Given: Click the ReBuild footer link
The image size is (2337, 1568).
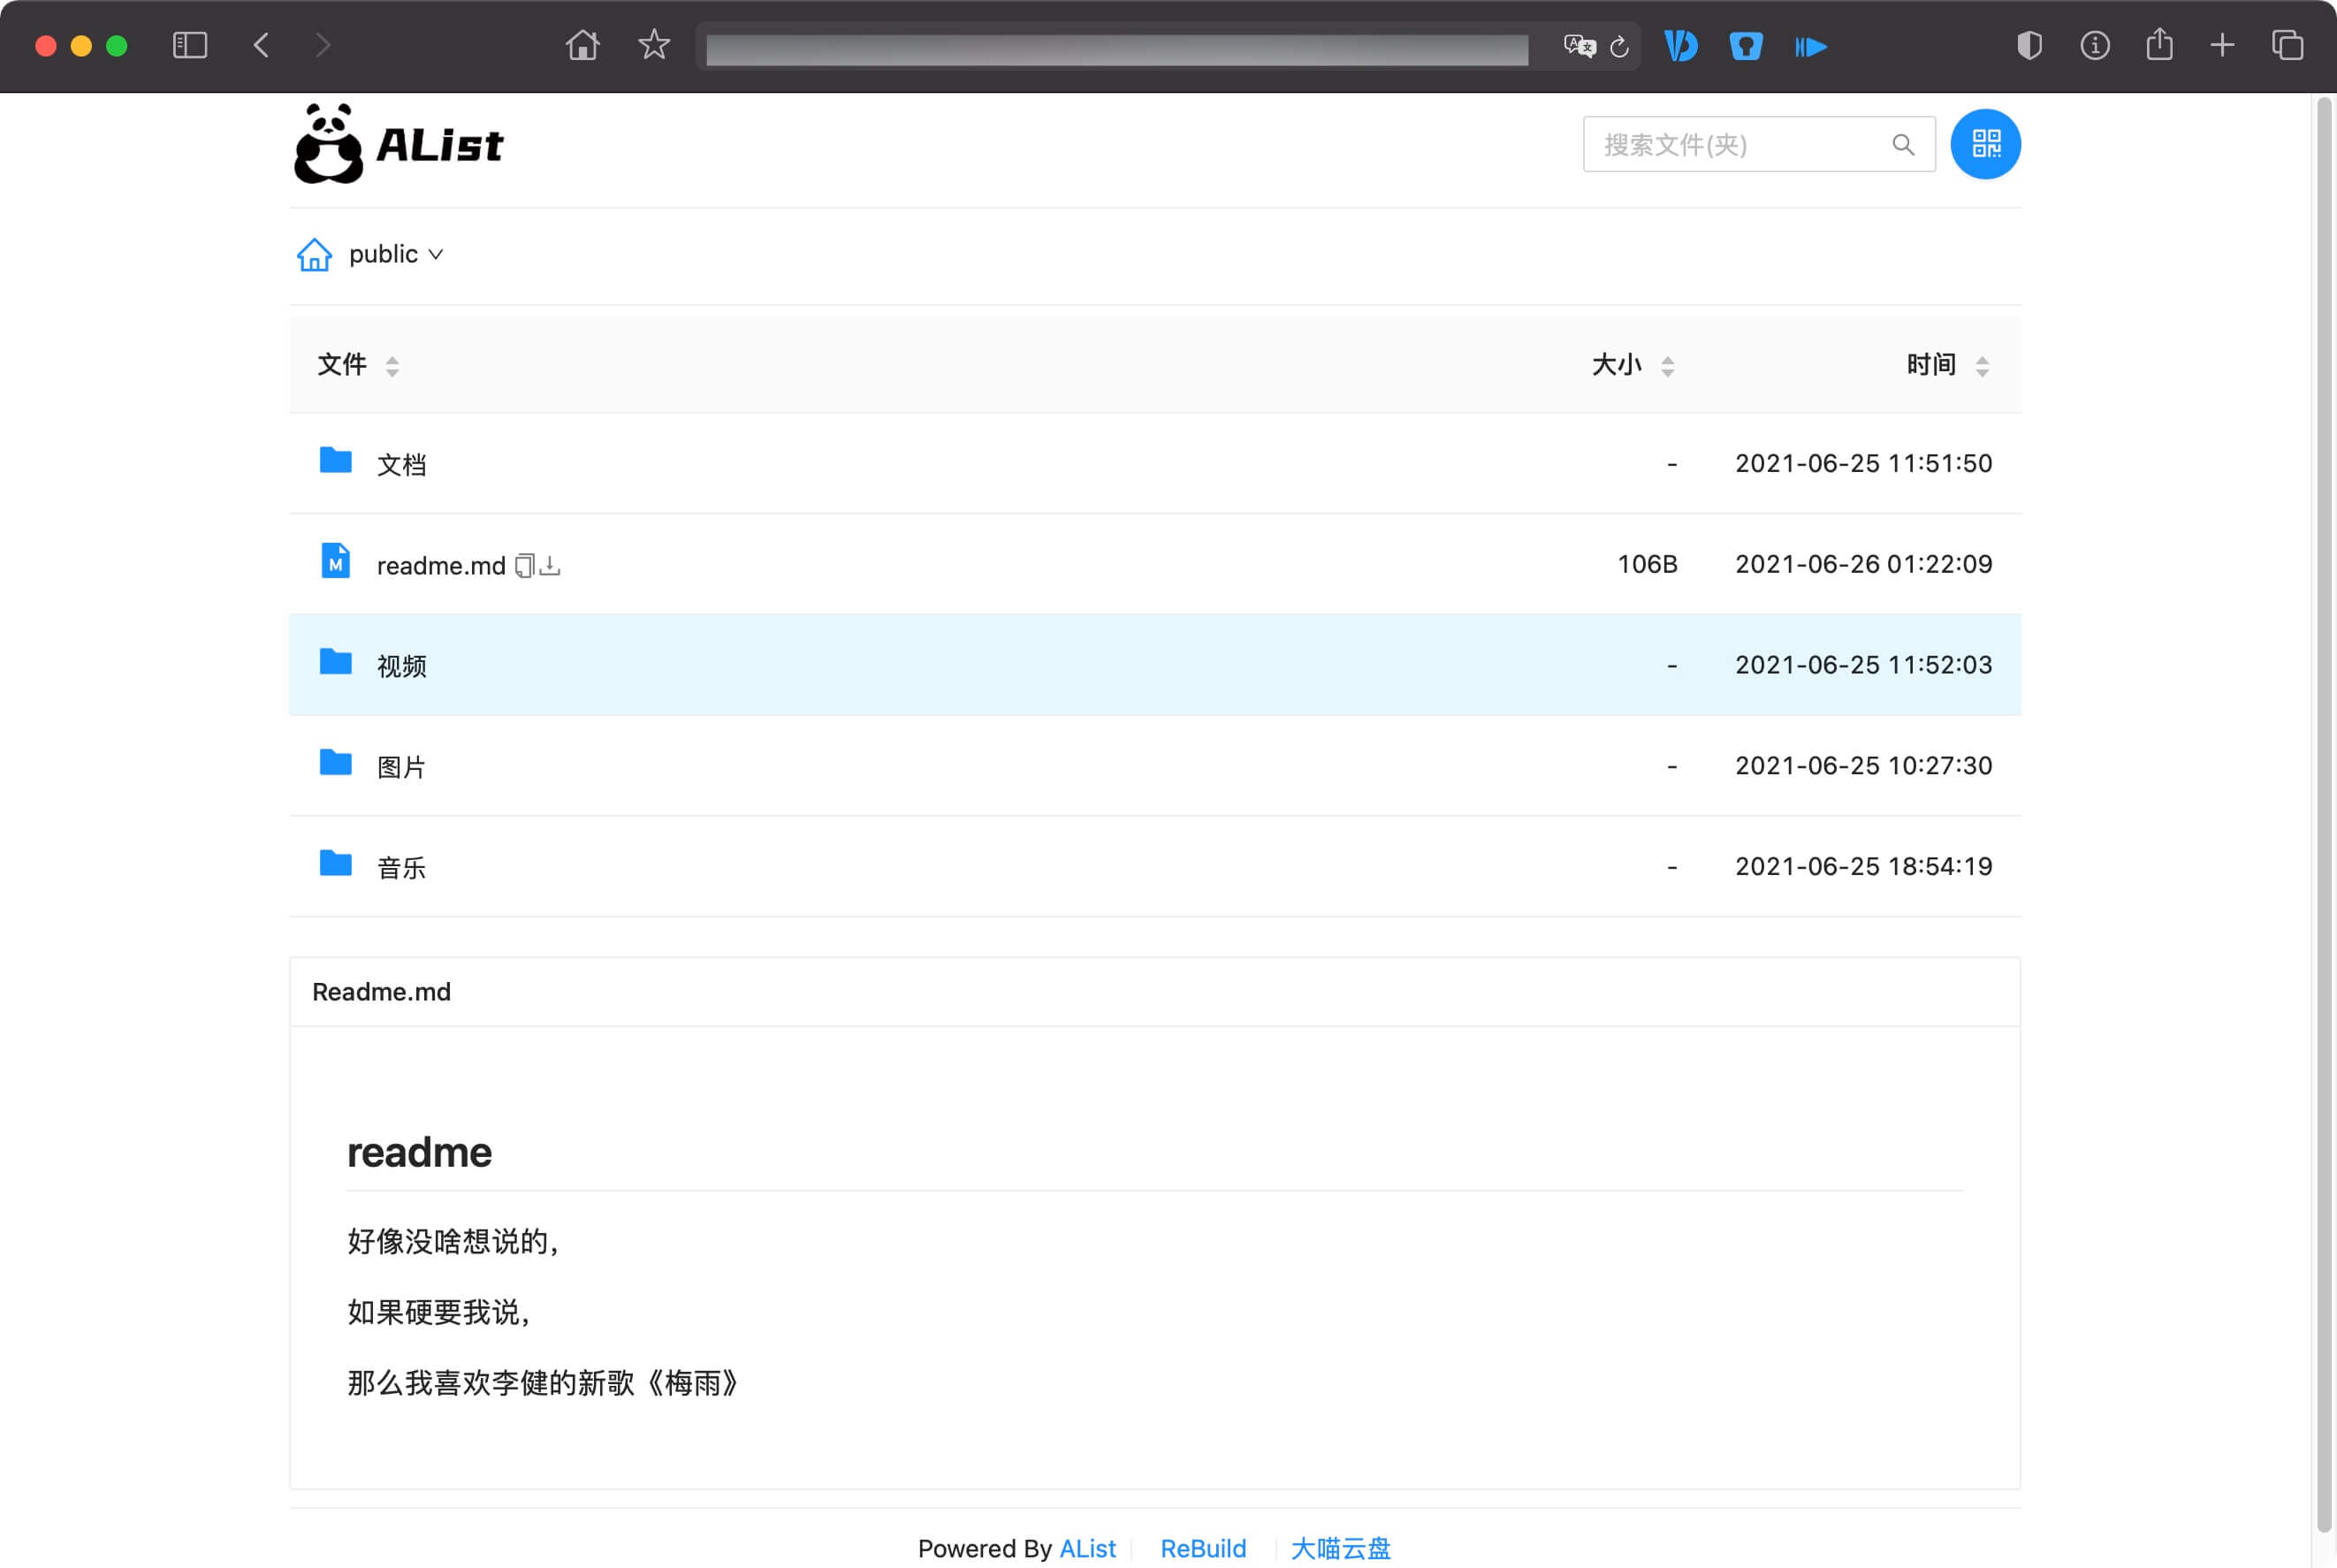Looking at the screenshot, I should [x=1203, y=1548].
